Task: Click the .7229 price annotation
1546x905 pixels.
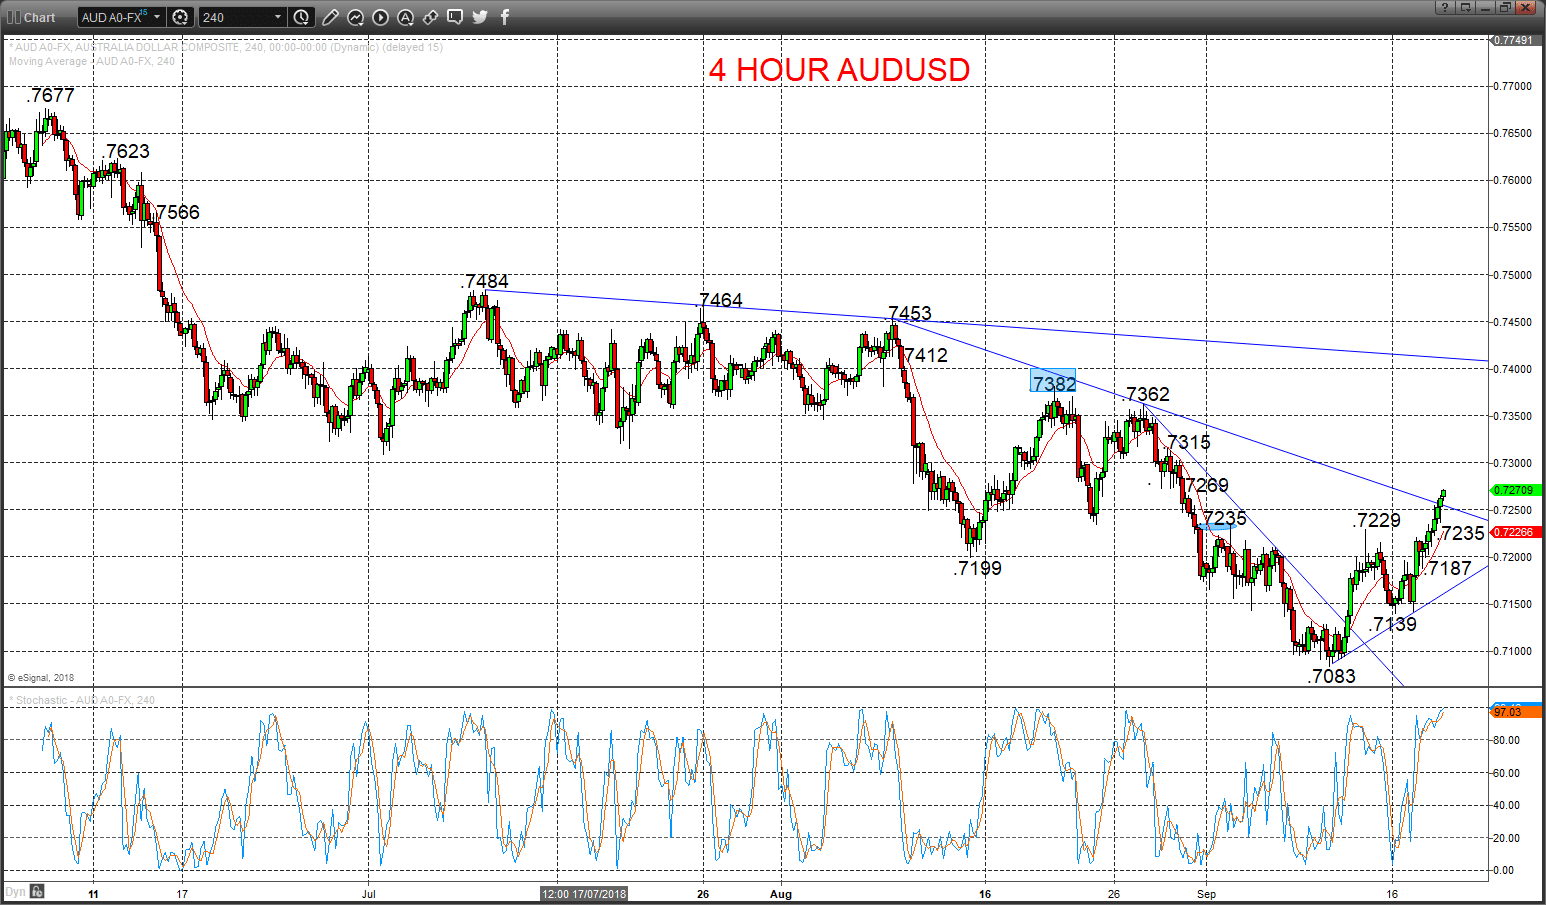Action: pyautogui.click(x=1377, y=520)
